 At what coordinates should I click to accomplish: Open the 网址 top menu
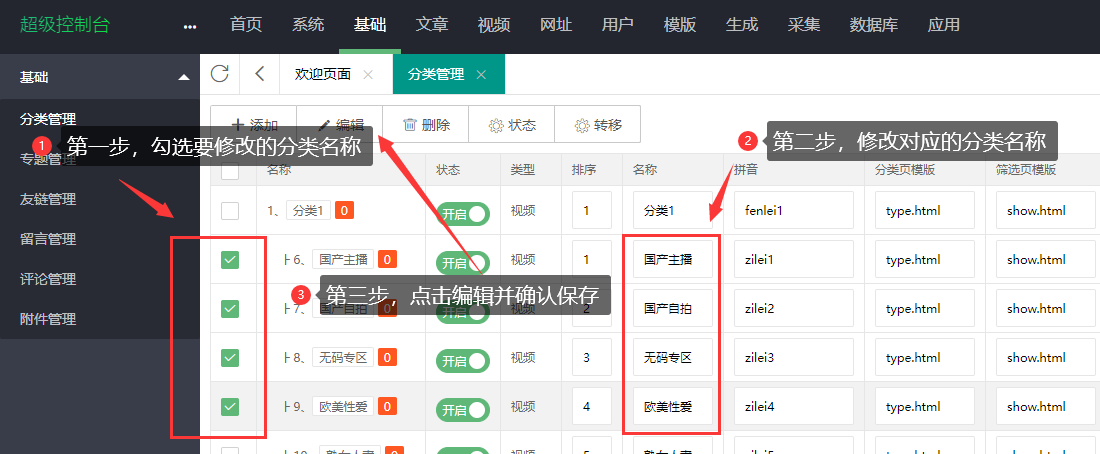[556, 25]
